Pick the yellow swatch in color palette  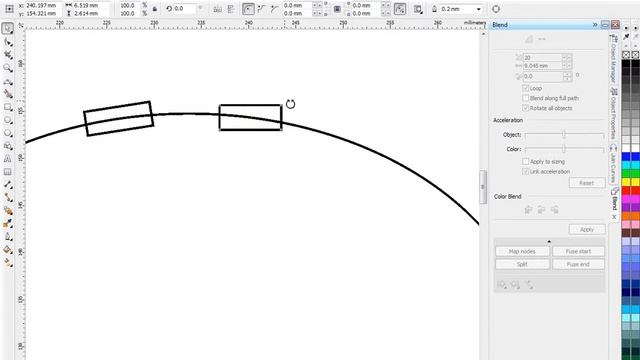point(626,182)
